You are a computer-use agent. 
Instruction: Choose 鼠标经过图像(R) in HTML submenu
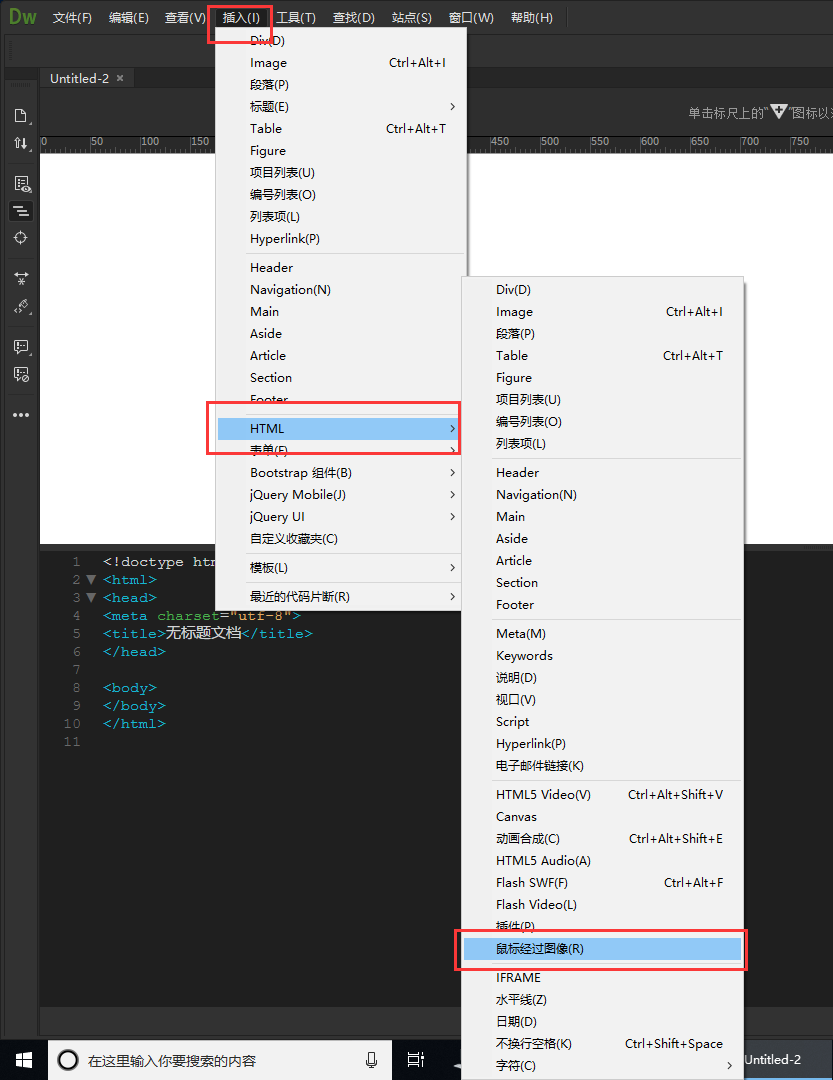(602, 948)
